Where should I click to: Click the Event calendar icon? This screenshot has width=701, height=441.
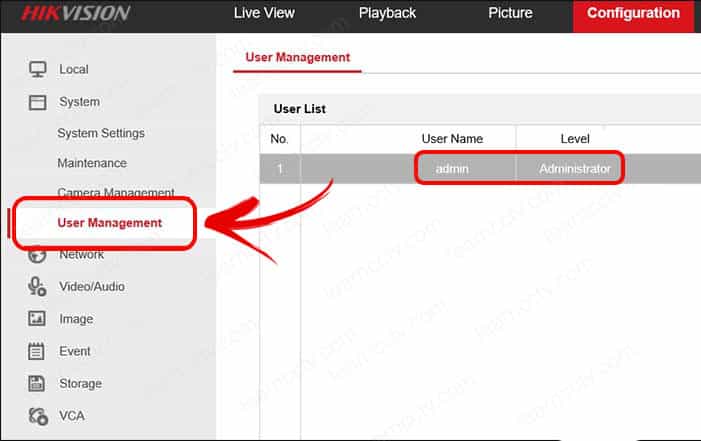pos(38,351)
